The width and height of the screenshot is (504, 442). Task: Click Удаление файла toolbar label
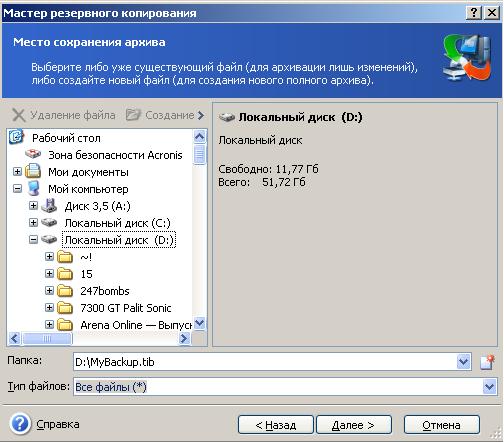point(73,115)
